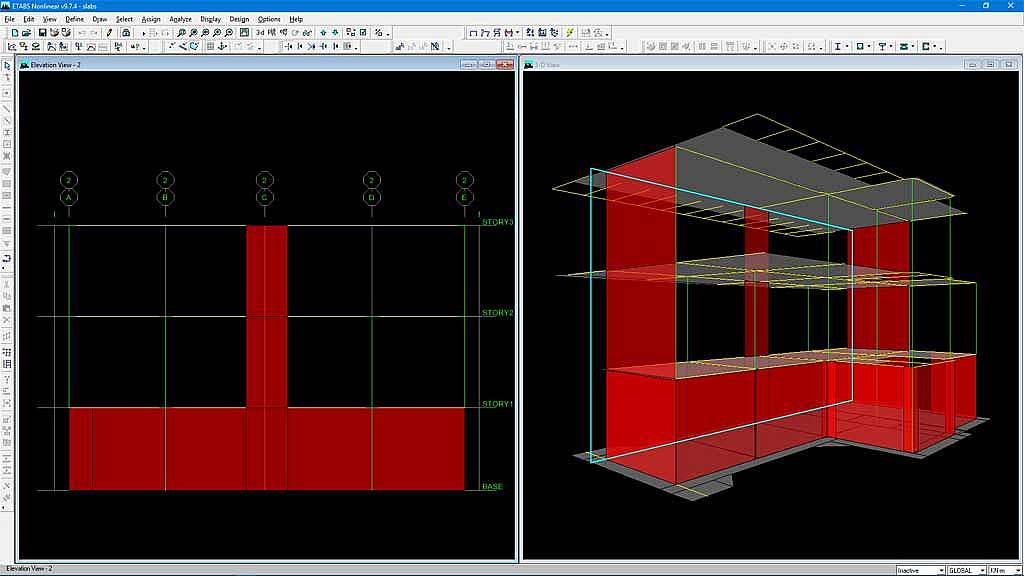Open the Define menu
This screenshot has height=576, width=1024.
click(75, 19)
